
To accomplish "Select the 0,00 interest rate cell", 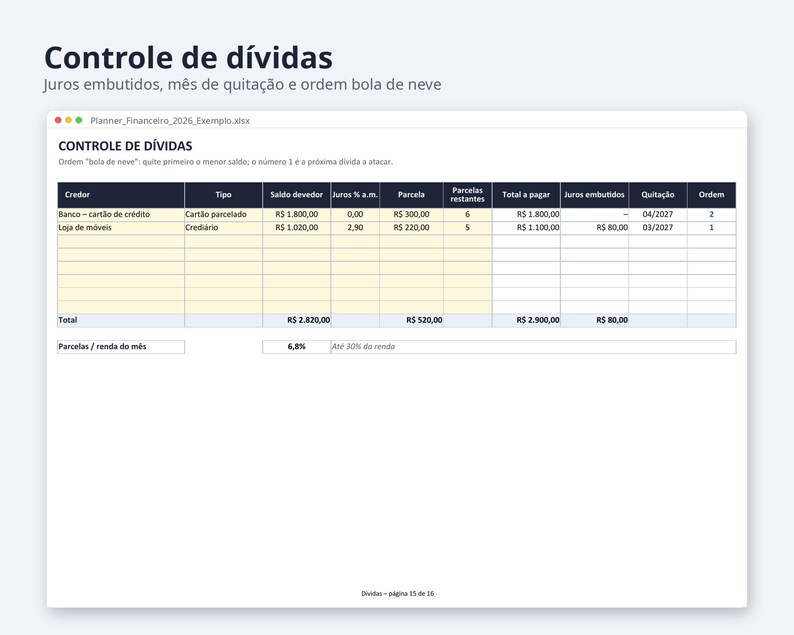I will click(355, 215).
